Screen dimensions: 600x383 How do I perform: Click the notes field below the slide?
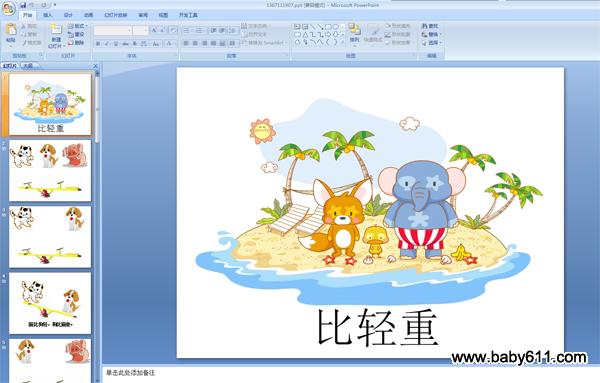point(350,373)
